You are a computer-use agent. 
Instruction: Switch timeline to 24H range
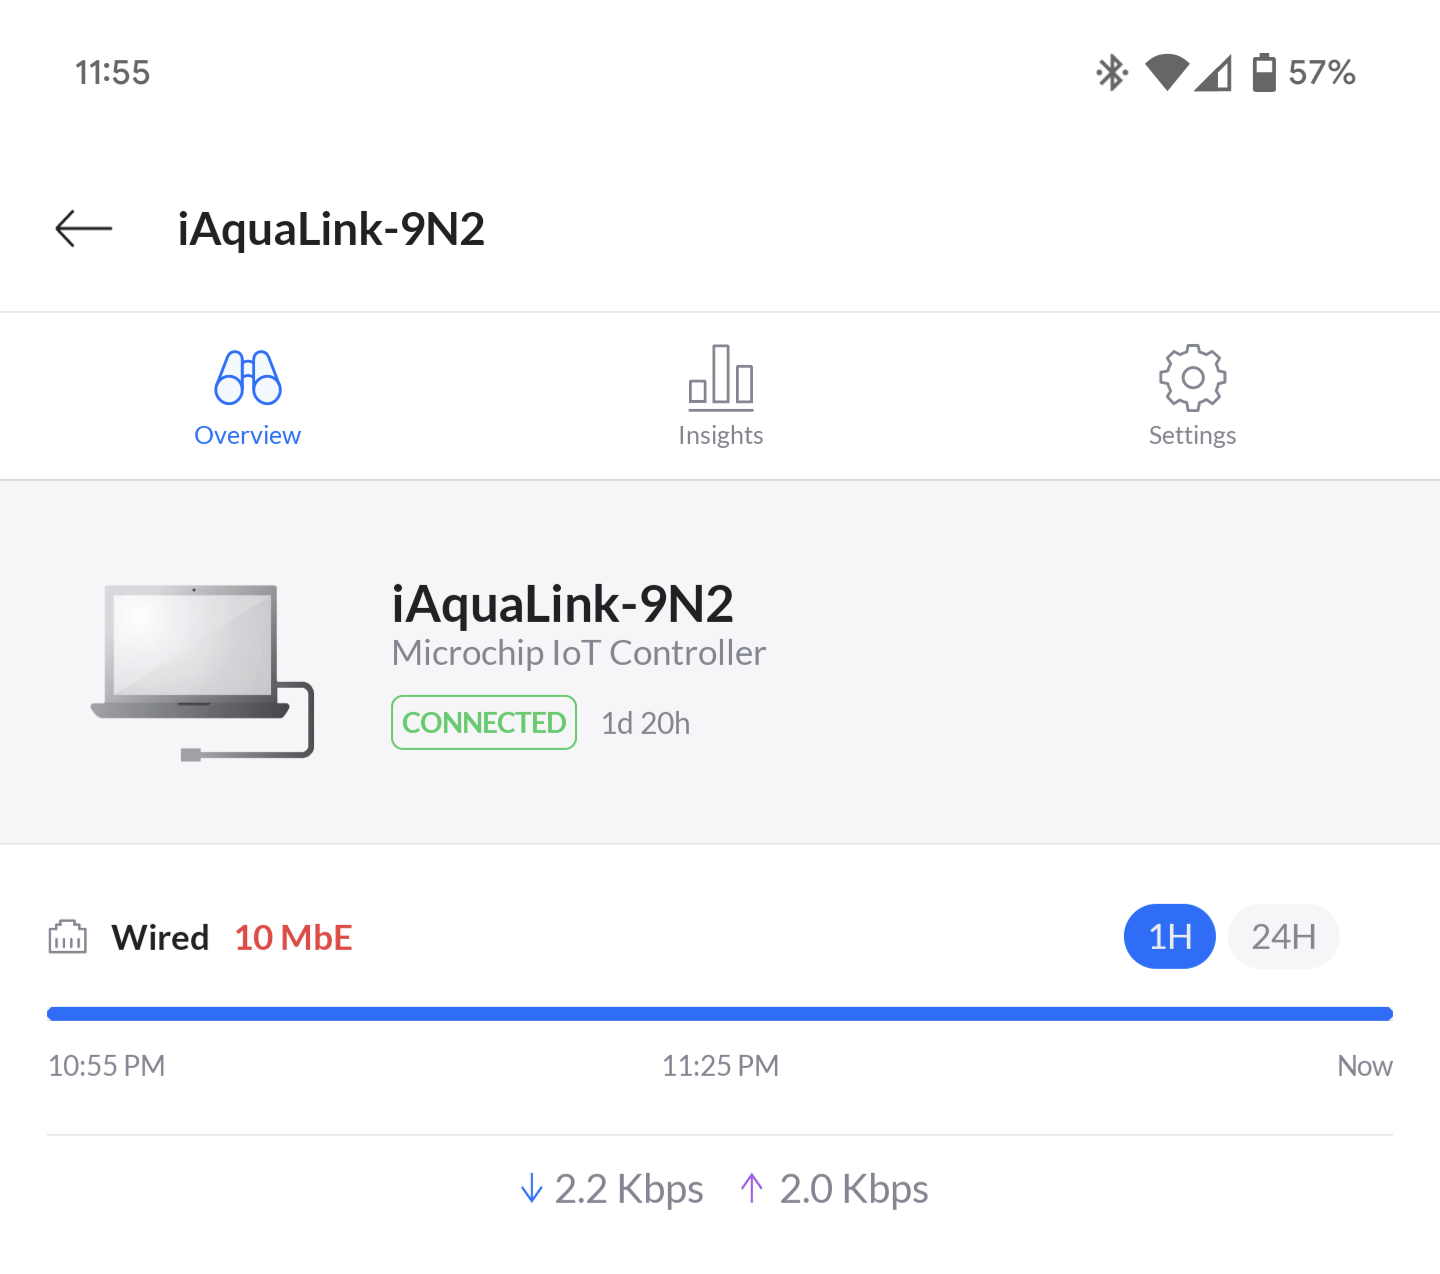[x=1284, y=937]
